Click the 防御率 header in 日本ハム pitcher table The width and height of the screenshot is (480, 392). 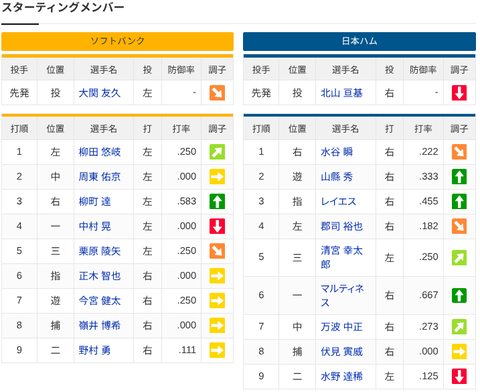point(423,70)
